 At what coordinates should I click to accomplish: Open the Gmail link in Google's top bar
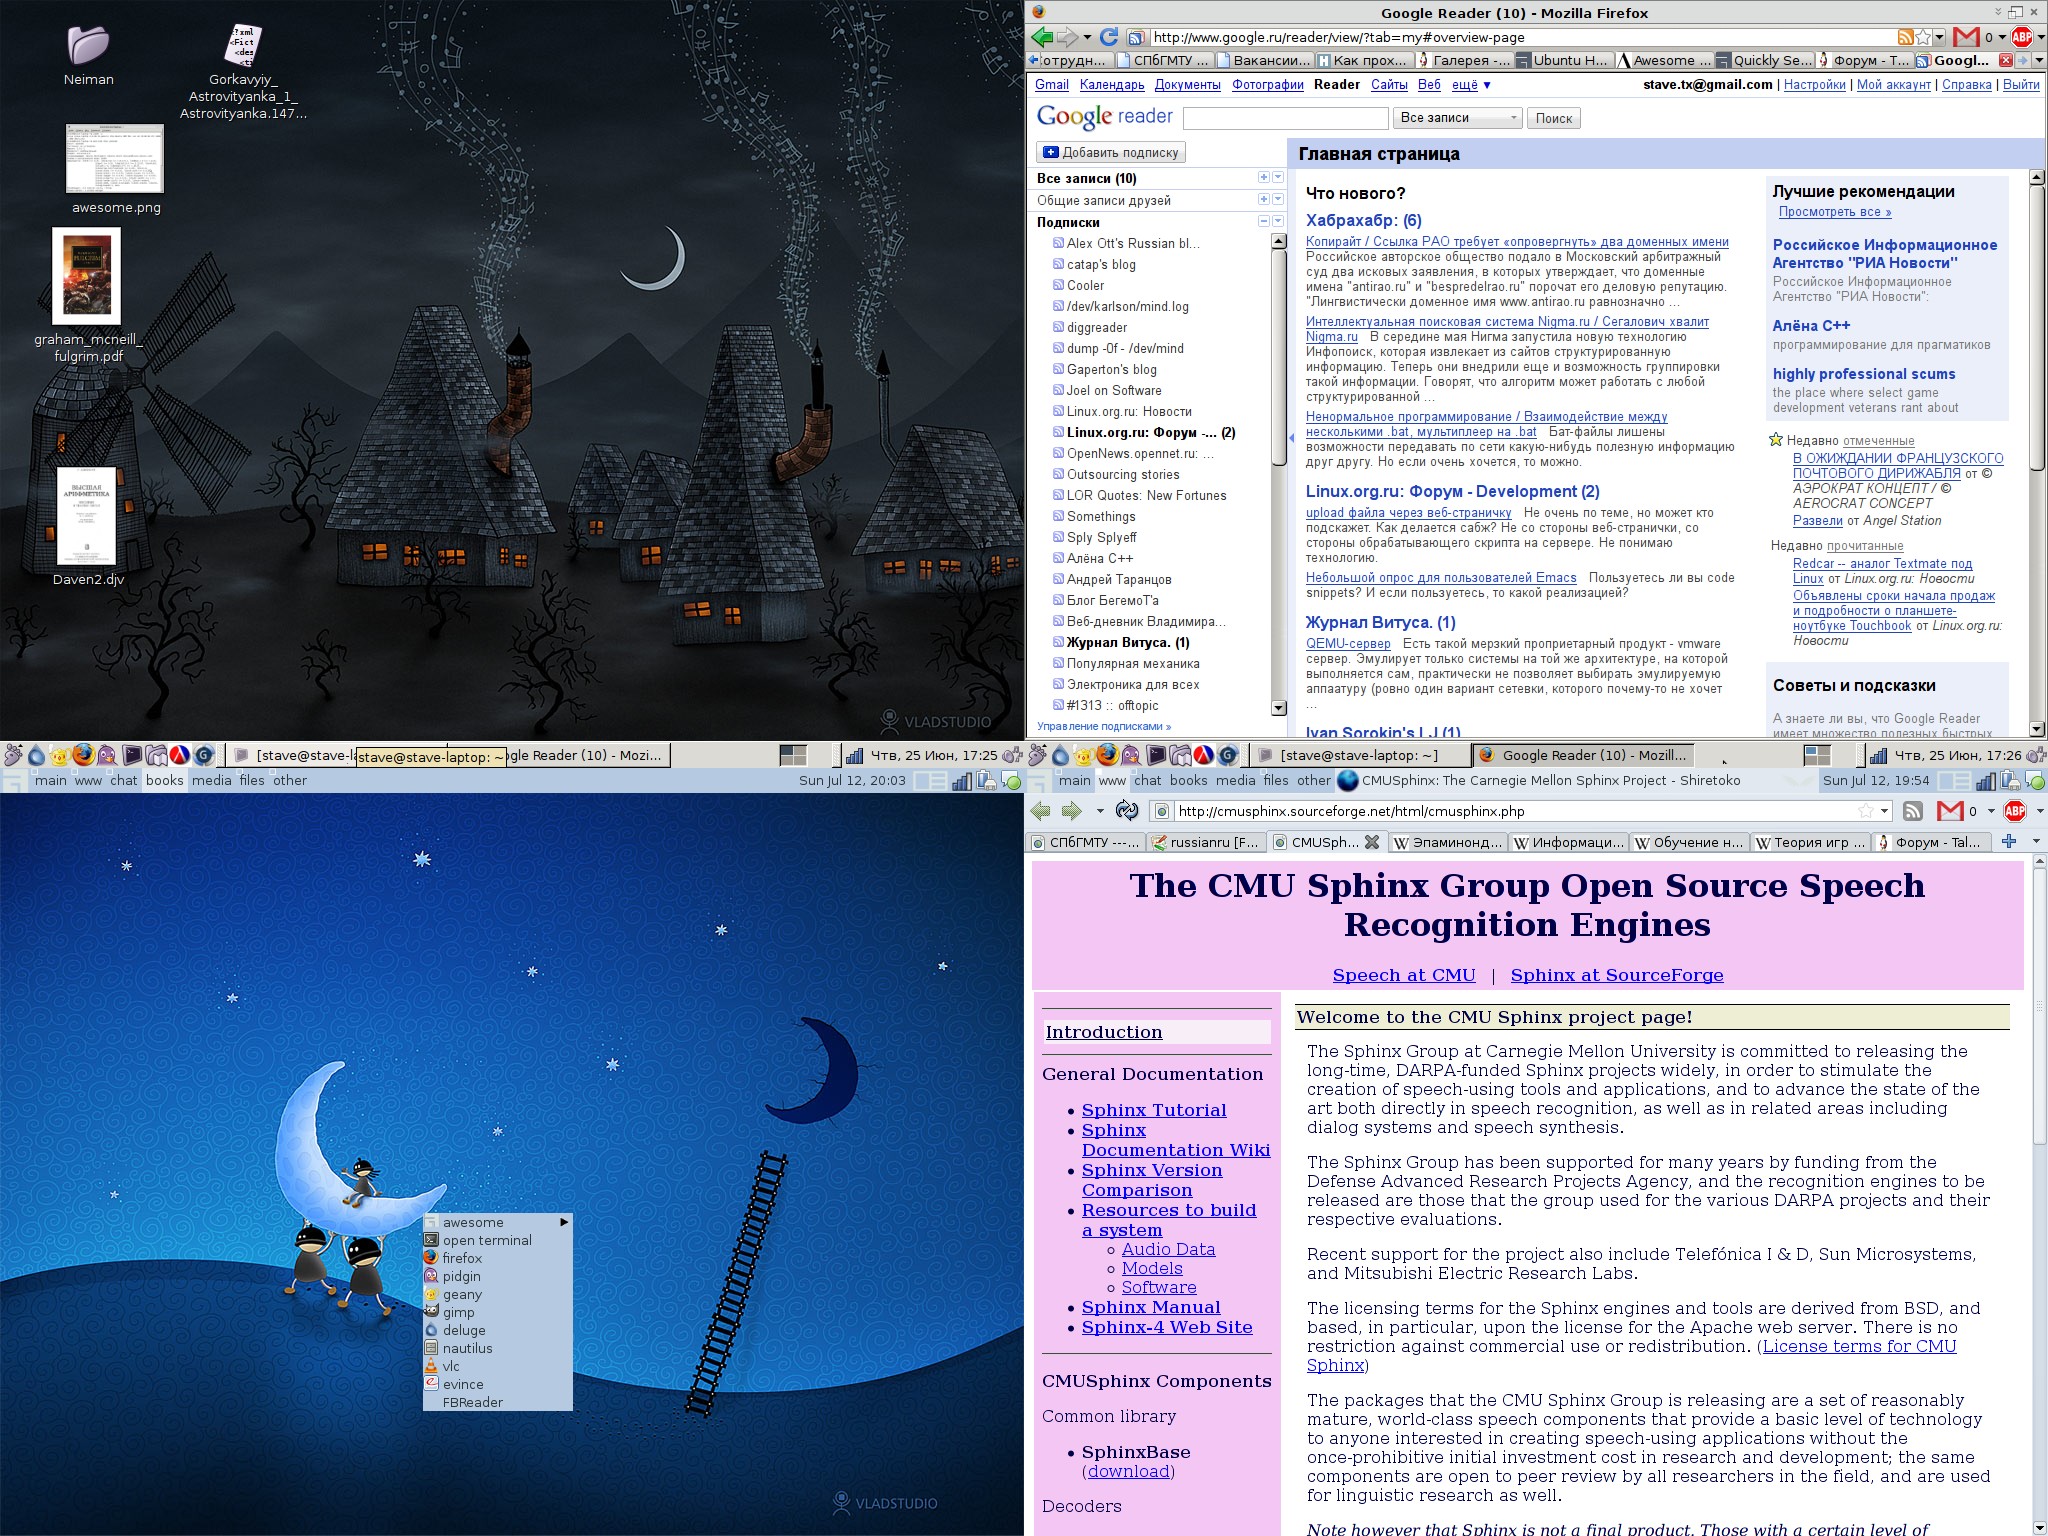click(x=1051, y=85)
